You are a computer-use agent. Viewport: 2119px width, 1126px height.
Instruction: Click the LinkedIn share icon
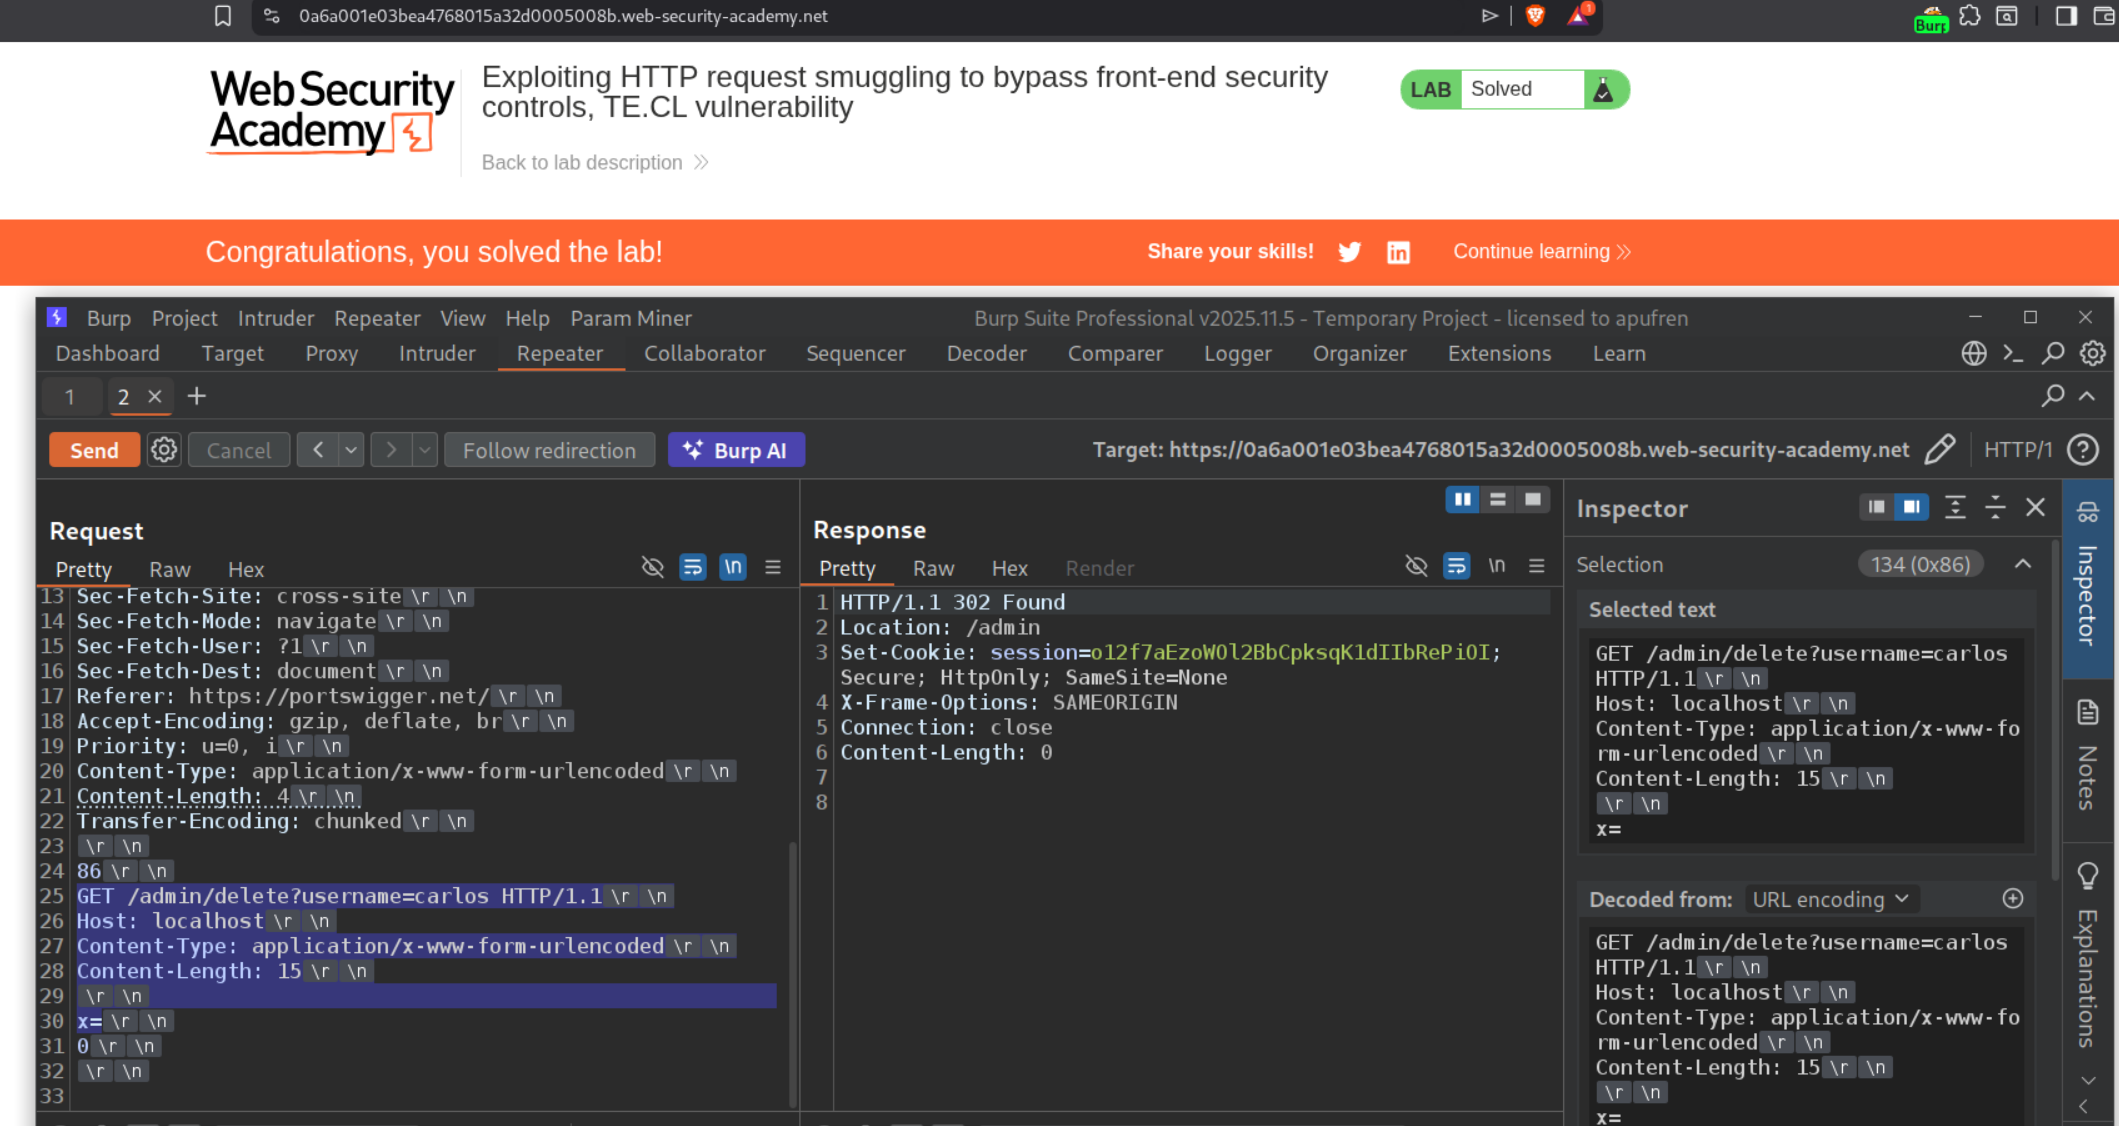[1398, 252]
